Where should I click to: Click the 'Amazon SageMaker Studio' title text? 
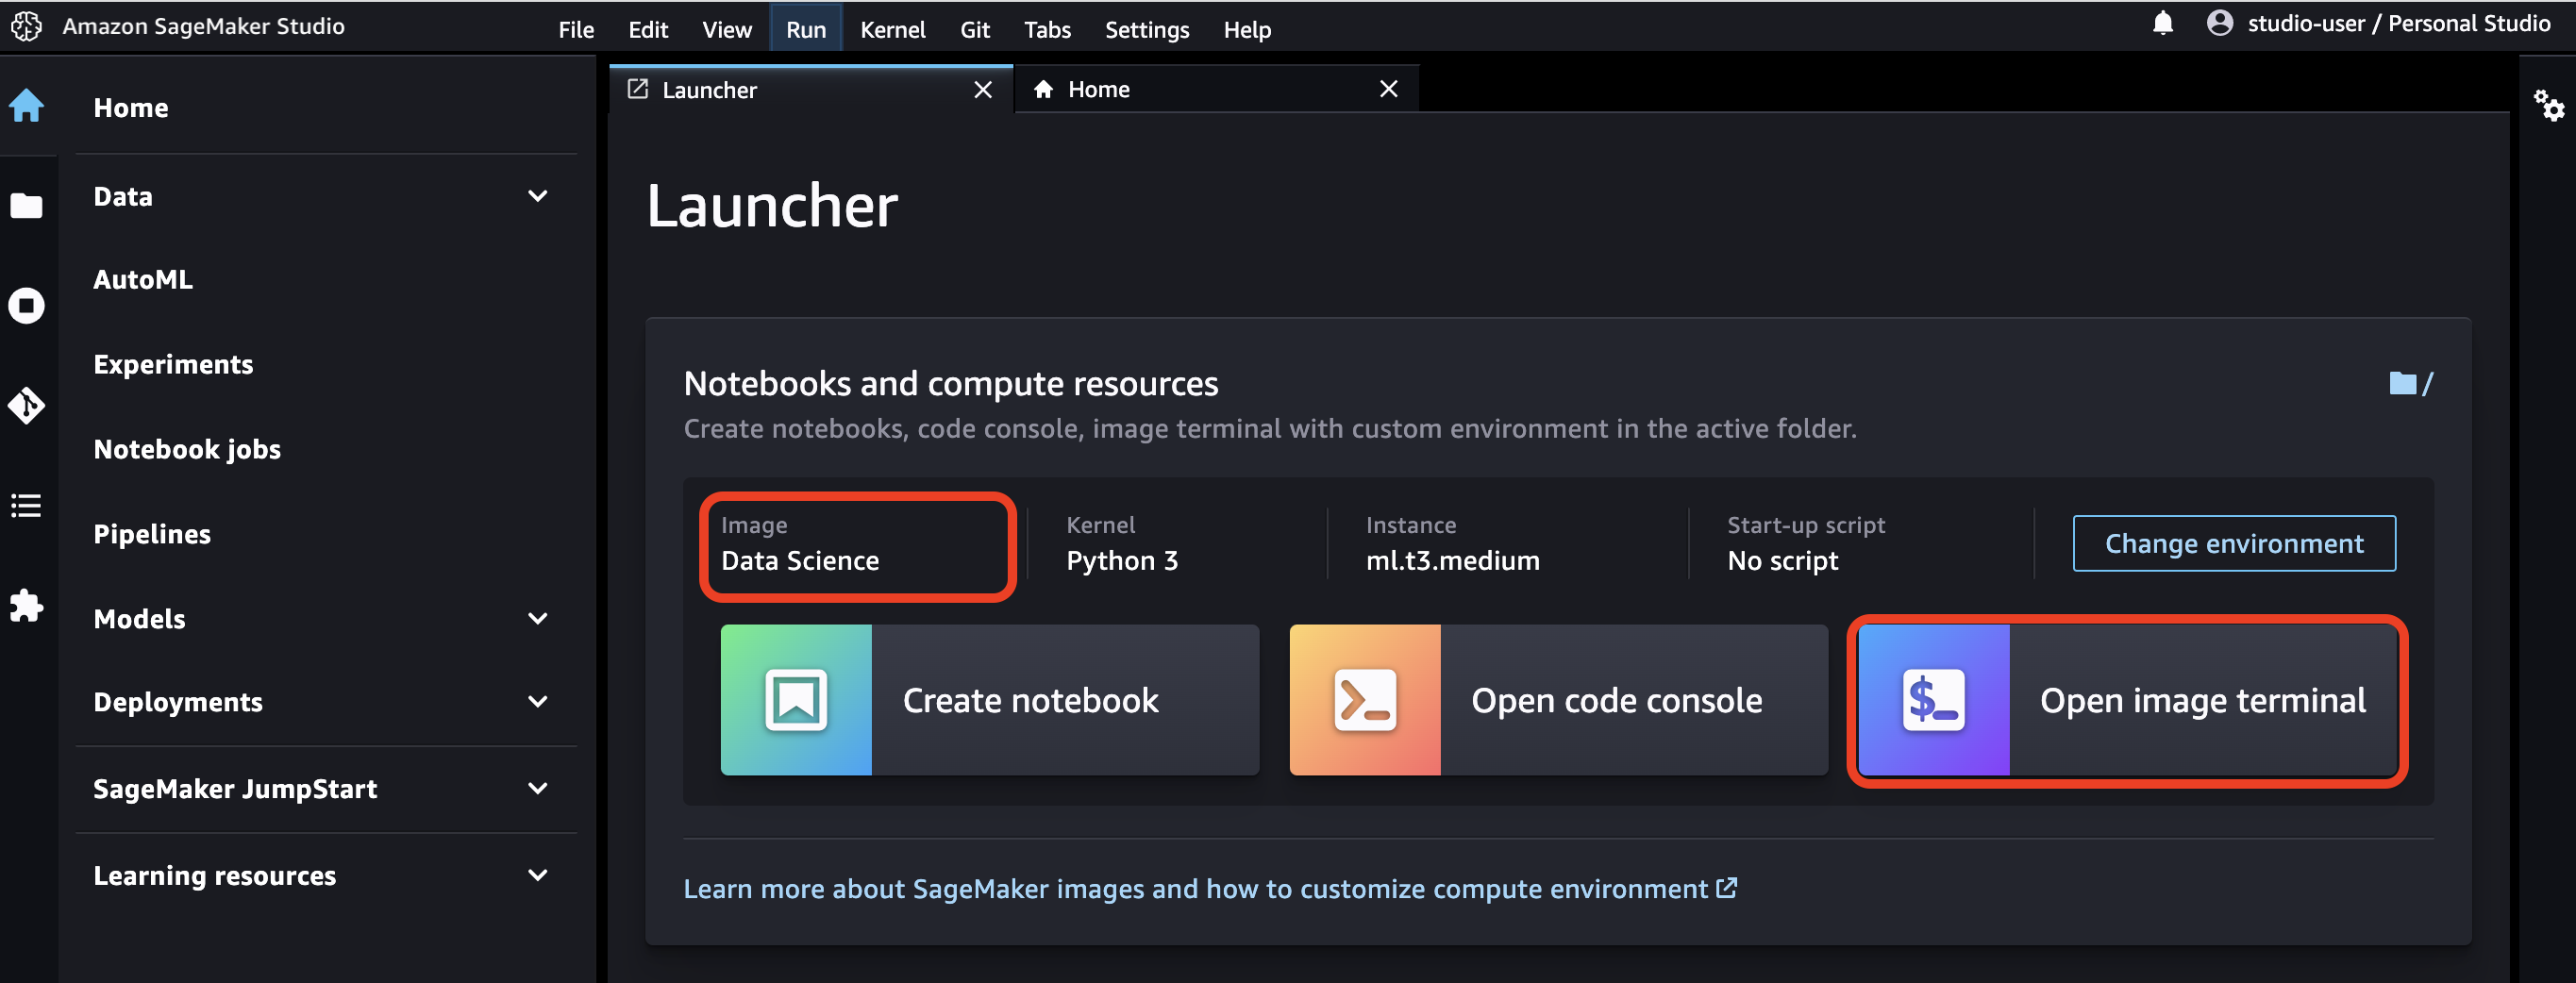[203, 26]
